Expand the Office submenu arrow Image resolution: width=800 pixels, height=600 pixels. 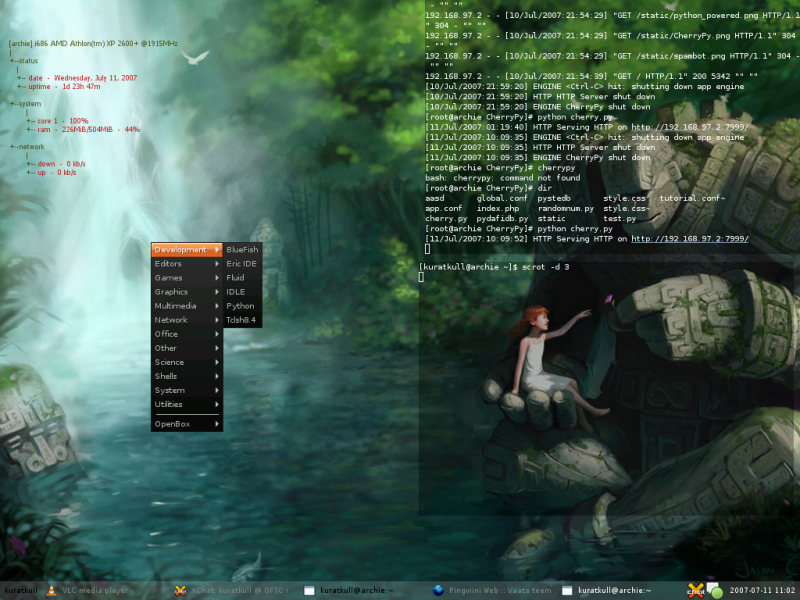(x=217, y=334)
